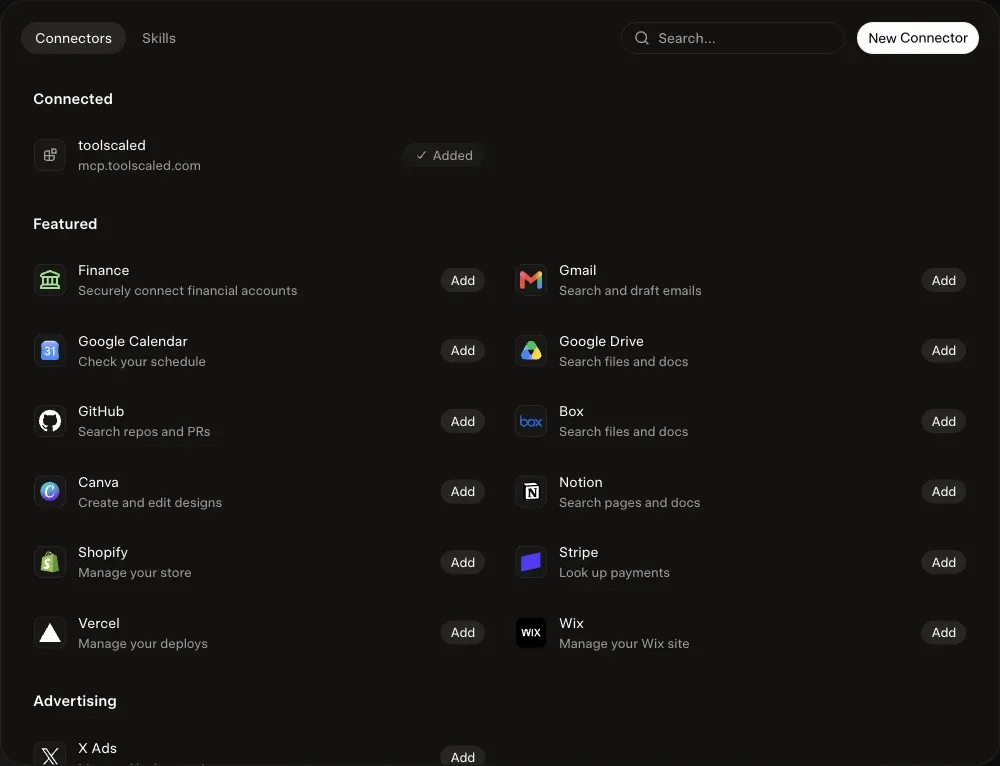Add the Google Calendar connector
The image size is (1000, 766).
(x=462, y=350)
